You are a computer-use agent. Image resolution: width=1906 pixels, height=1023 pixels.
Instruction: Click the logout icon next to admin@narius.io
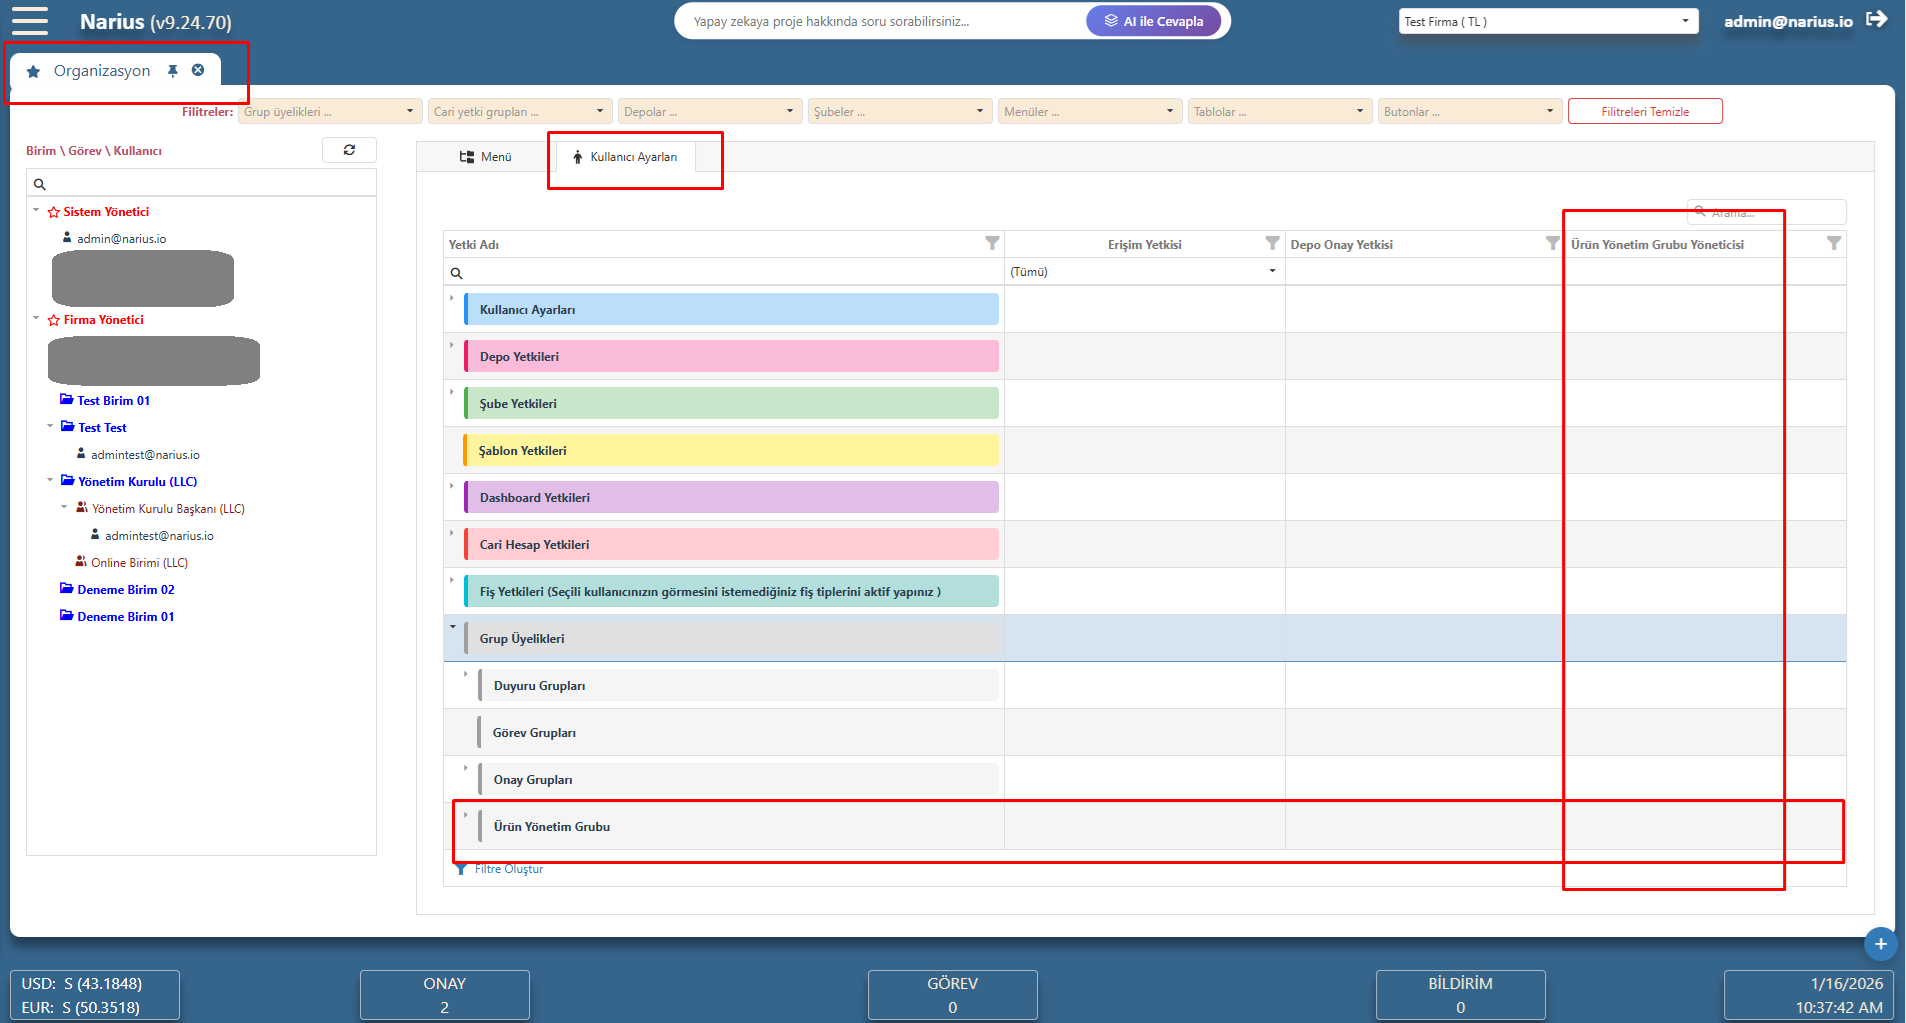click(x=1877, y=19)
